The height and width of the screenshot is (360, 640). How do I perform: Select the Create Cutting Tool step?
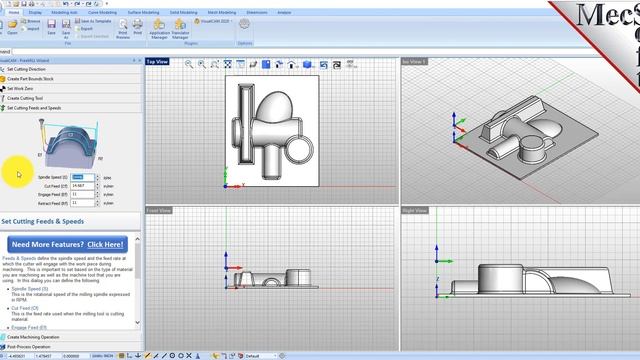point(71,98)
